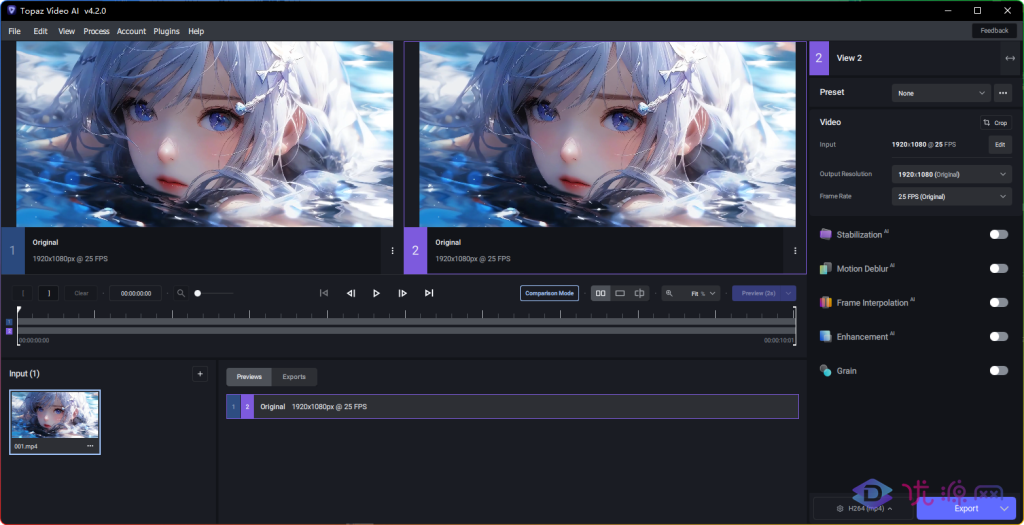
Task: Add input with the plus button
Action: click(200, 374)
